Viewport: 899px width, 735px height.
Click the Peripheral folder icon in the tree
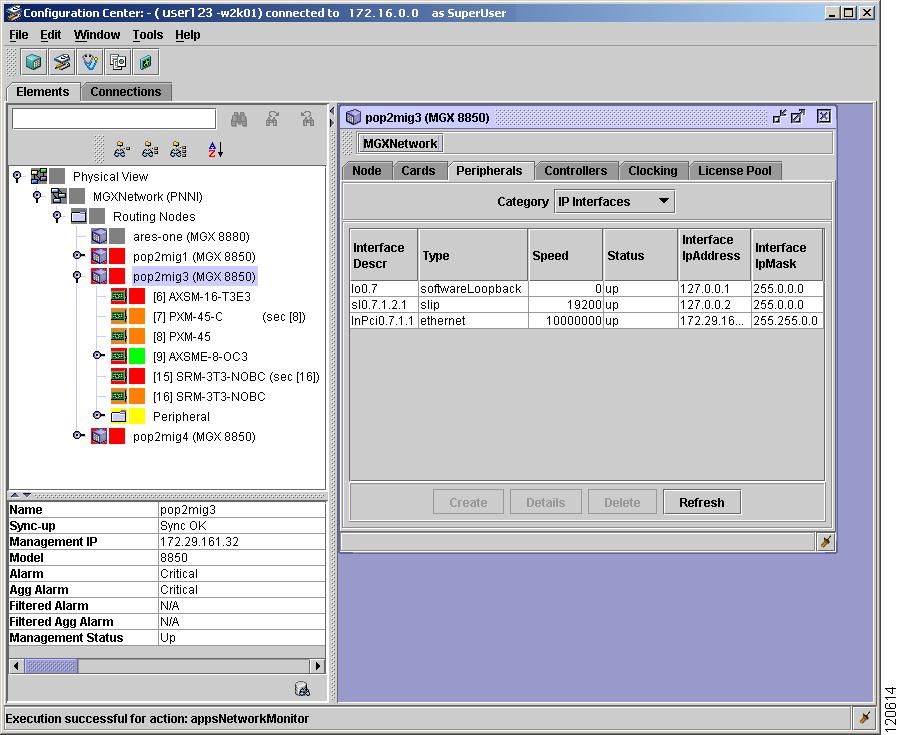tap(119, 416)
